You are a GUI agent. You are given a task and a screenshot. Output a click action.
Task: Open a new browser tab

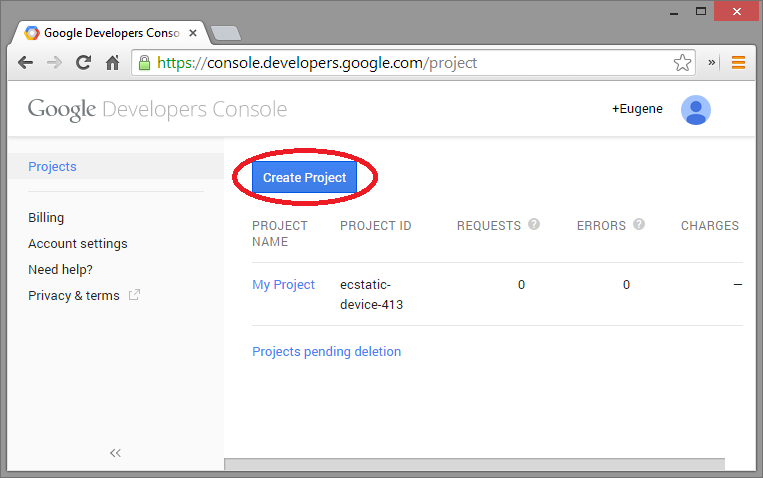pyautogui.click(x=226, y=33)
